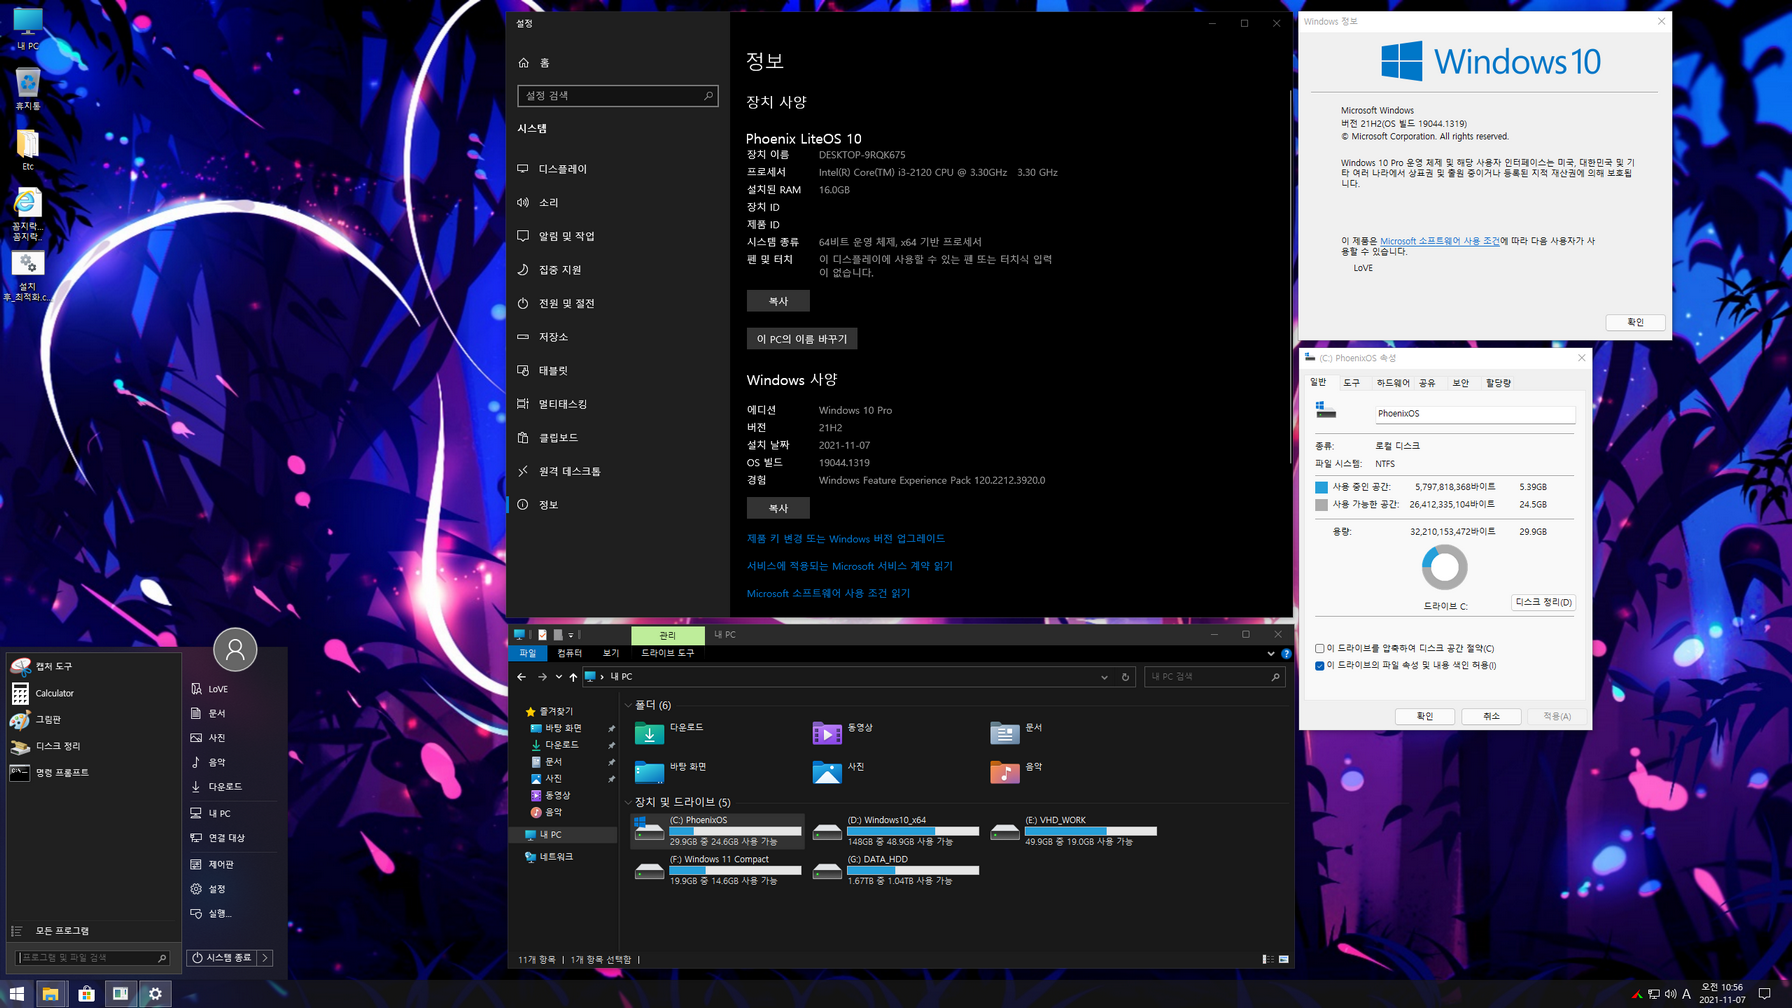Click the 내 PC 검색 Explorer search box
1792x1008 pixels.
[1214, 677]
